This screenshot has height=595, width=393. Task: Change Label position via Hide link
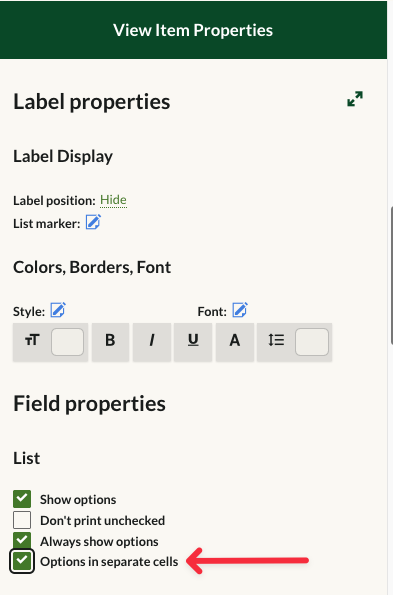click(113, 200)
